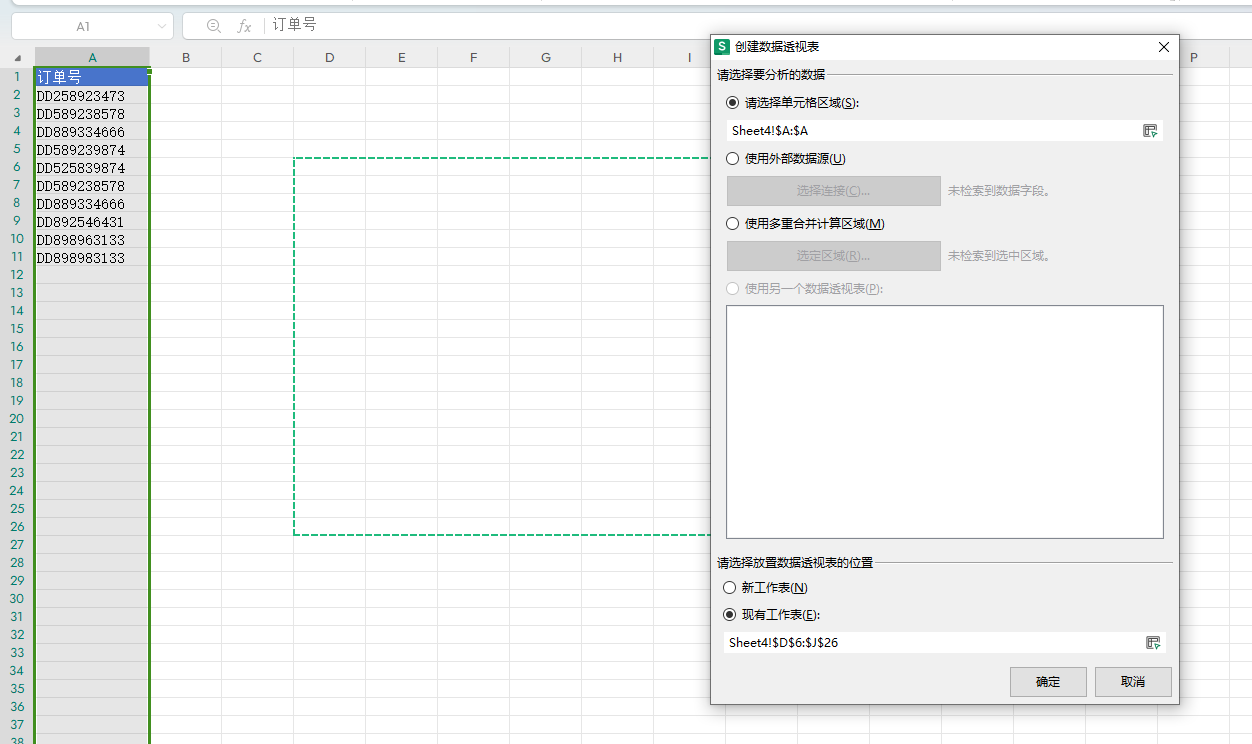Select column C header
Viewport: 1252px width, 744px height.
[x=257, y=58]
